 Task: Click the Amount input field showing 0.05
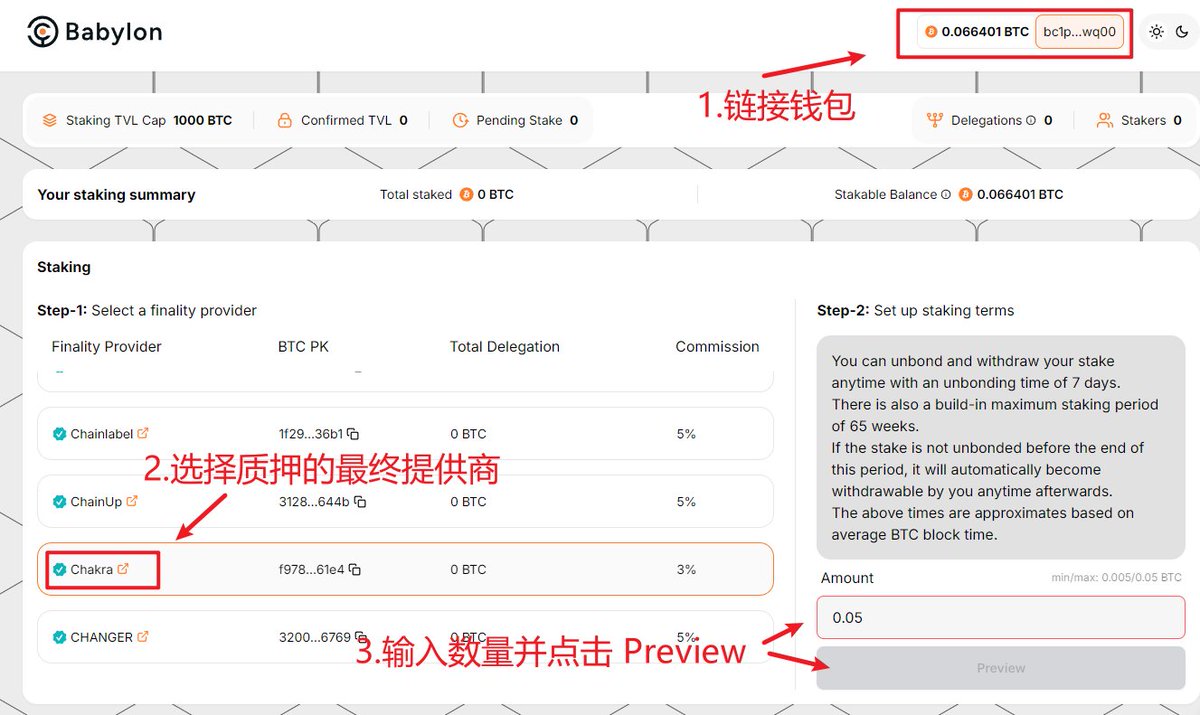point(1000,617)
